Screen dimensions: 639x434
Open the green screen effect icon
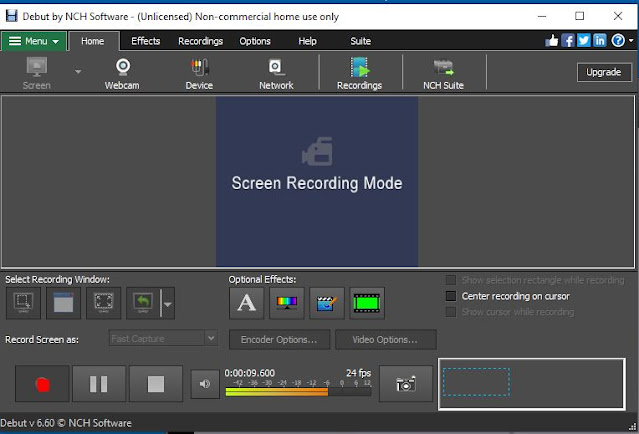(x=367, y=303)
